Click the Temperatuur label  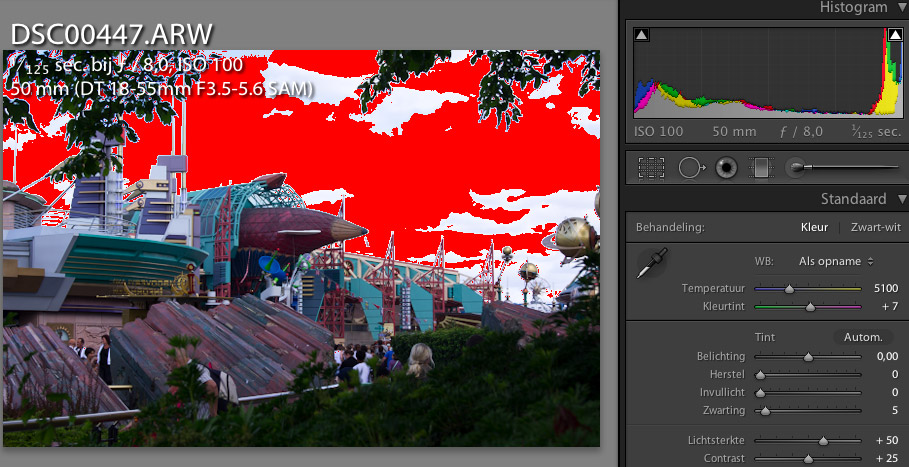tap(713, 289)
